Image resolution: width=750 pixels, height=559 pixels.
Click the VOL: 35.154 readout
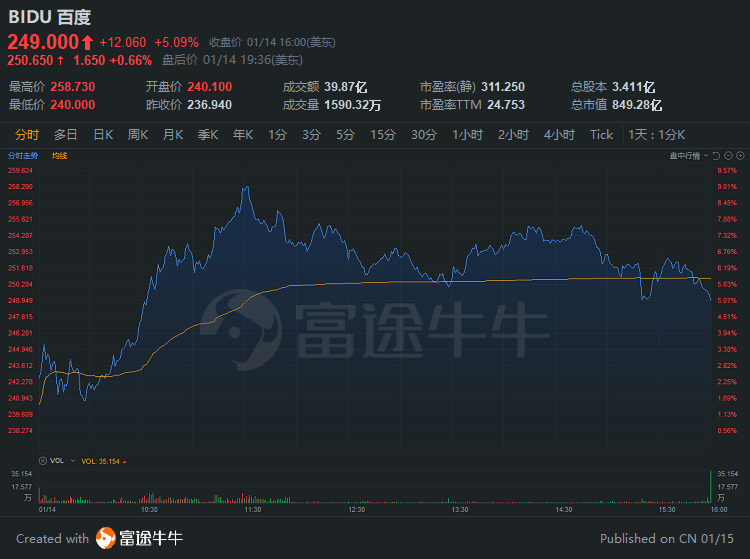(x=100, y=461)
